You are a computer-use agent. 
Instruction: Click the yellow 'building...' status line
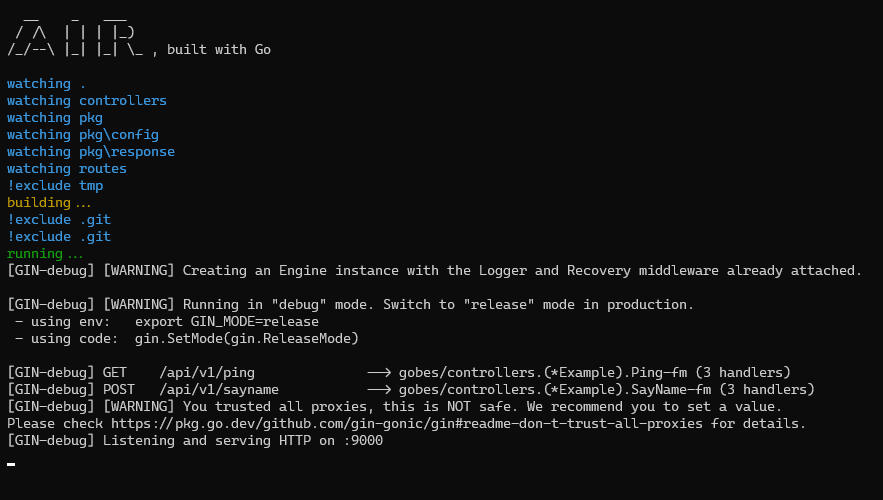coord(49,203)
